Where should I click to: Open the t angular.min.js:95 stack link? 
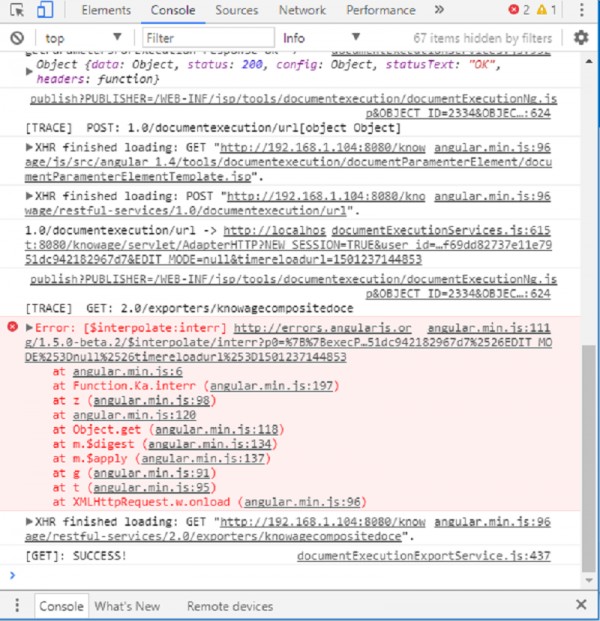151,488
